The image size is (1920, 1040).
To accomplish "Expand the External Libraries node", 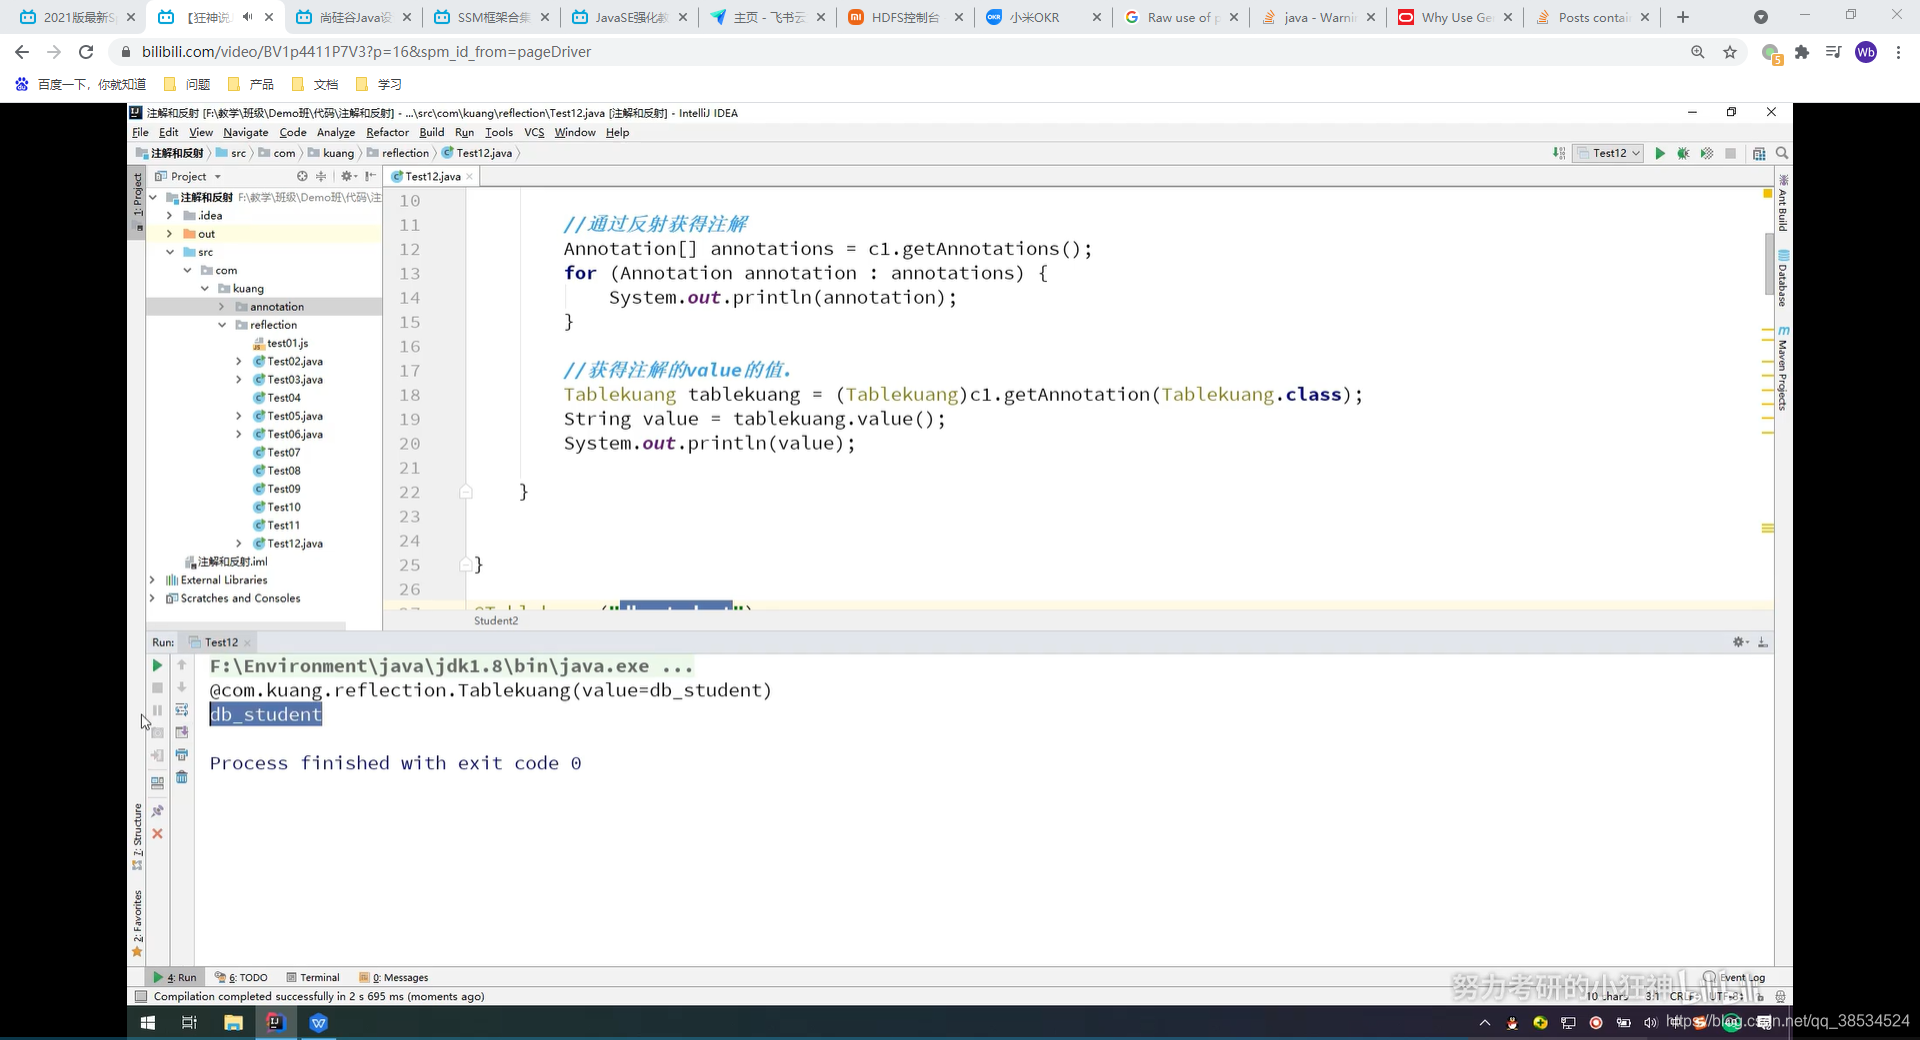I will [152, 580].
